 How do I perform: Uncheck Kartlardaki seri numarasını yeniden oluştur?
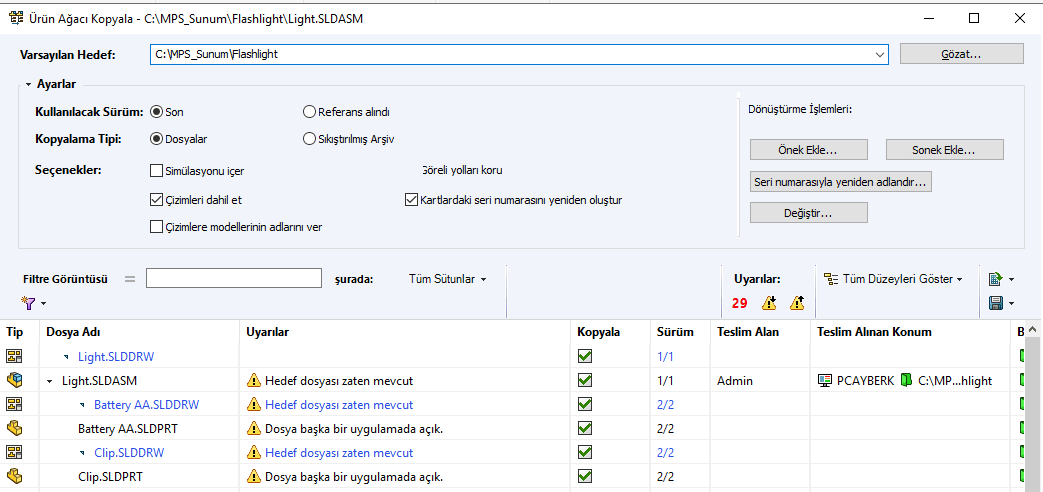click(412, 199)
